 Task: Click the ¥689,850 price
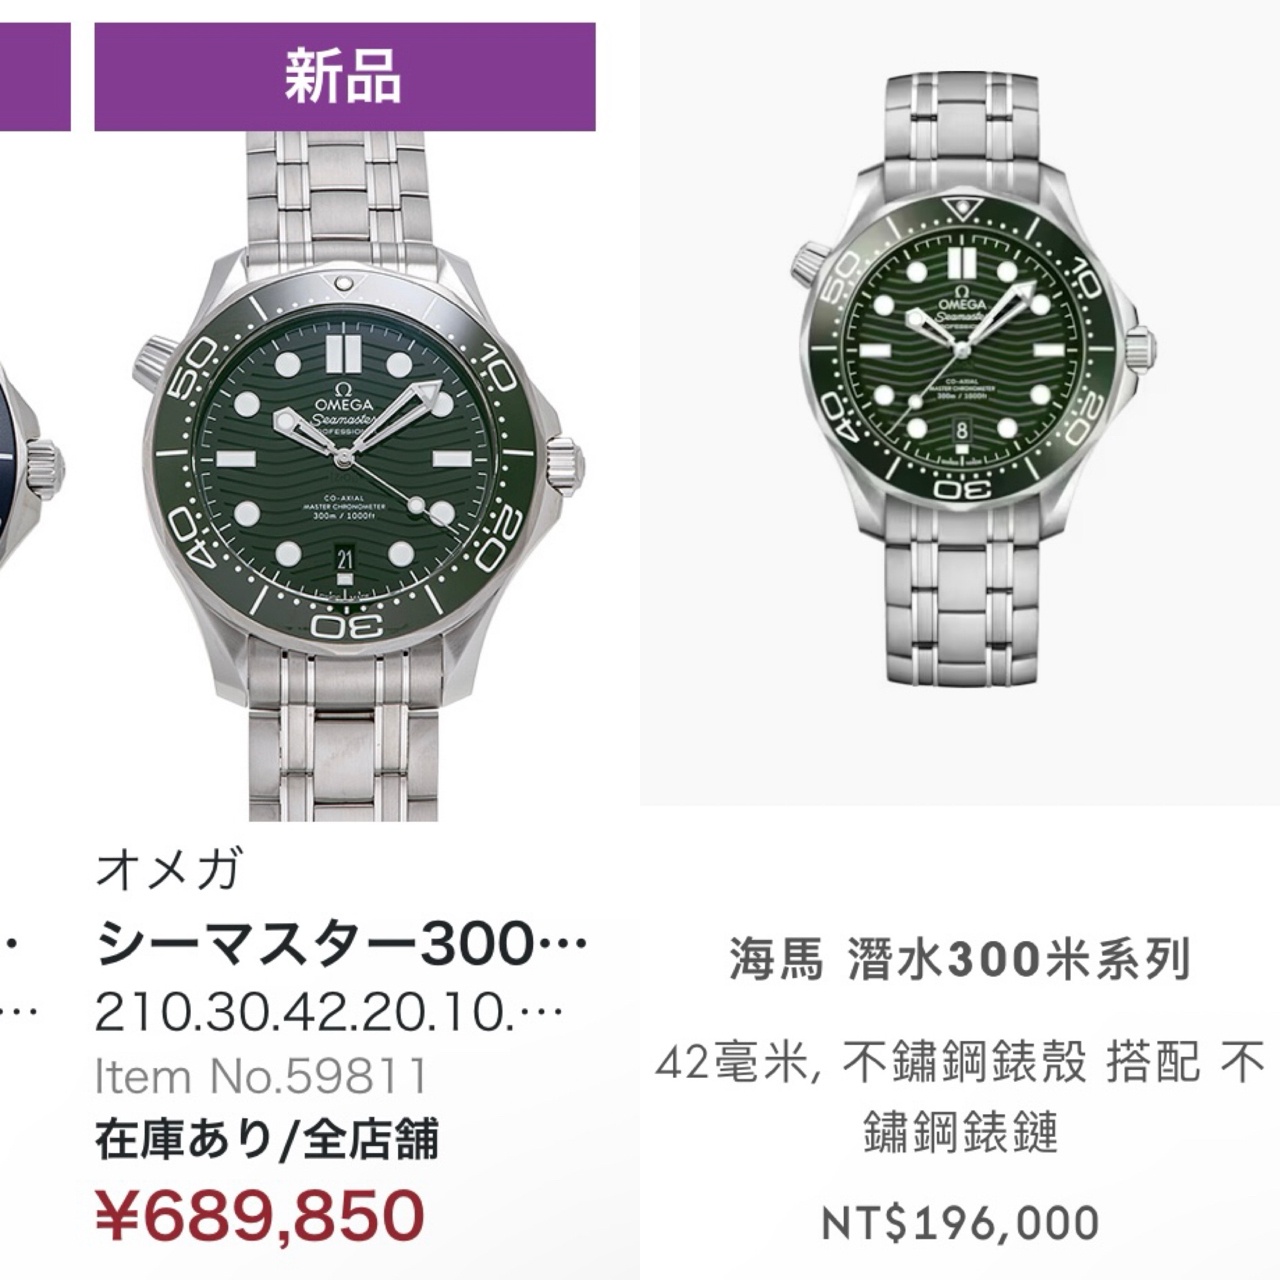pyautogui.click(x=260, y=1214)
